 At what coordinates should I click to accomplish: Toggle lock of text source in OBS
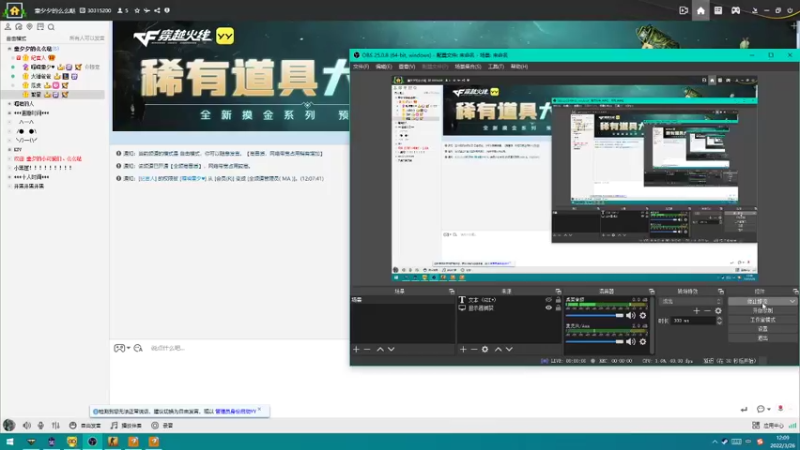[x=558, y=300]
